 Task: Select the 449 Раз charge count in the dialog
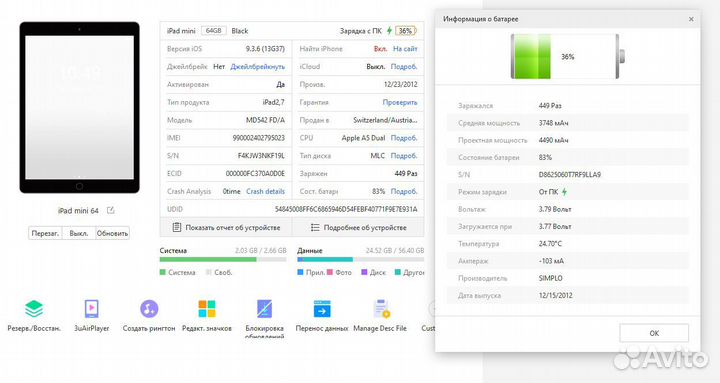pyautogui.click(x=550, y=106)
